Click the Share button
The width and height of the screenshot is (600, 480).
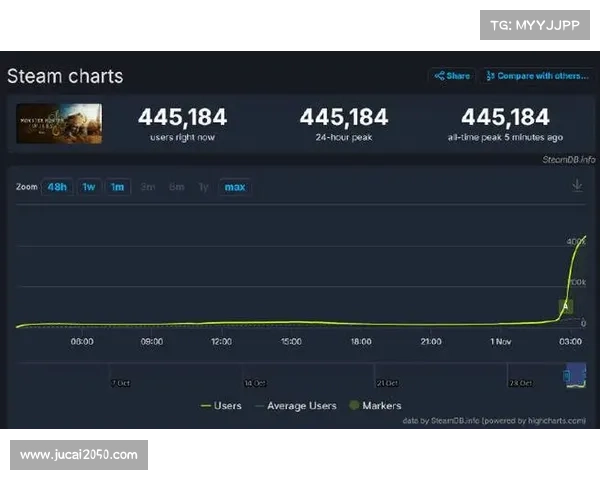click(x=452, y=76)
